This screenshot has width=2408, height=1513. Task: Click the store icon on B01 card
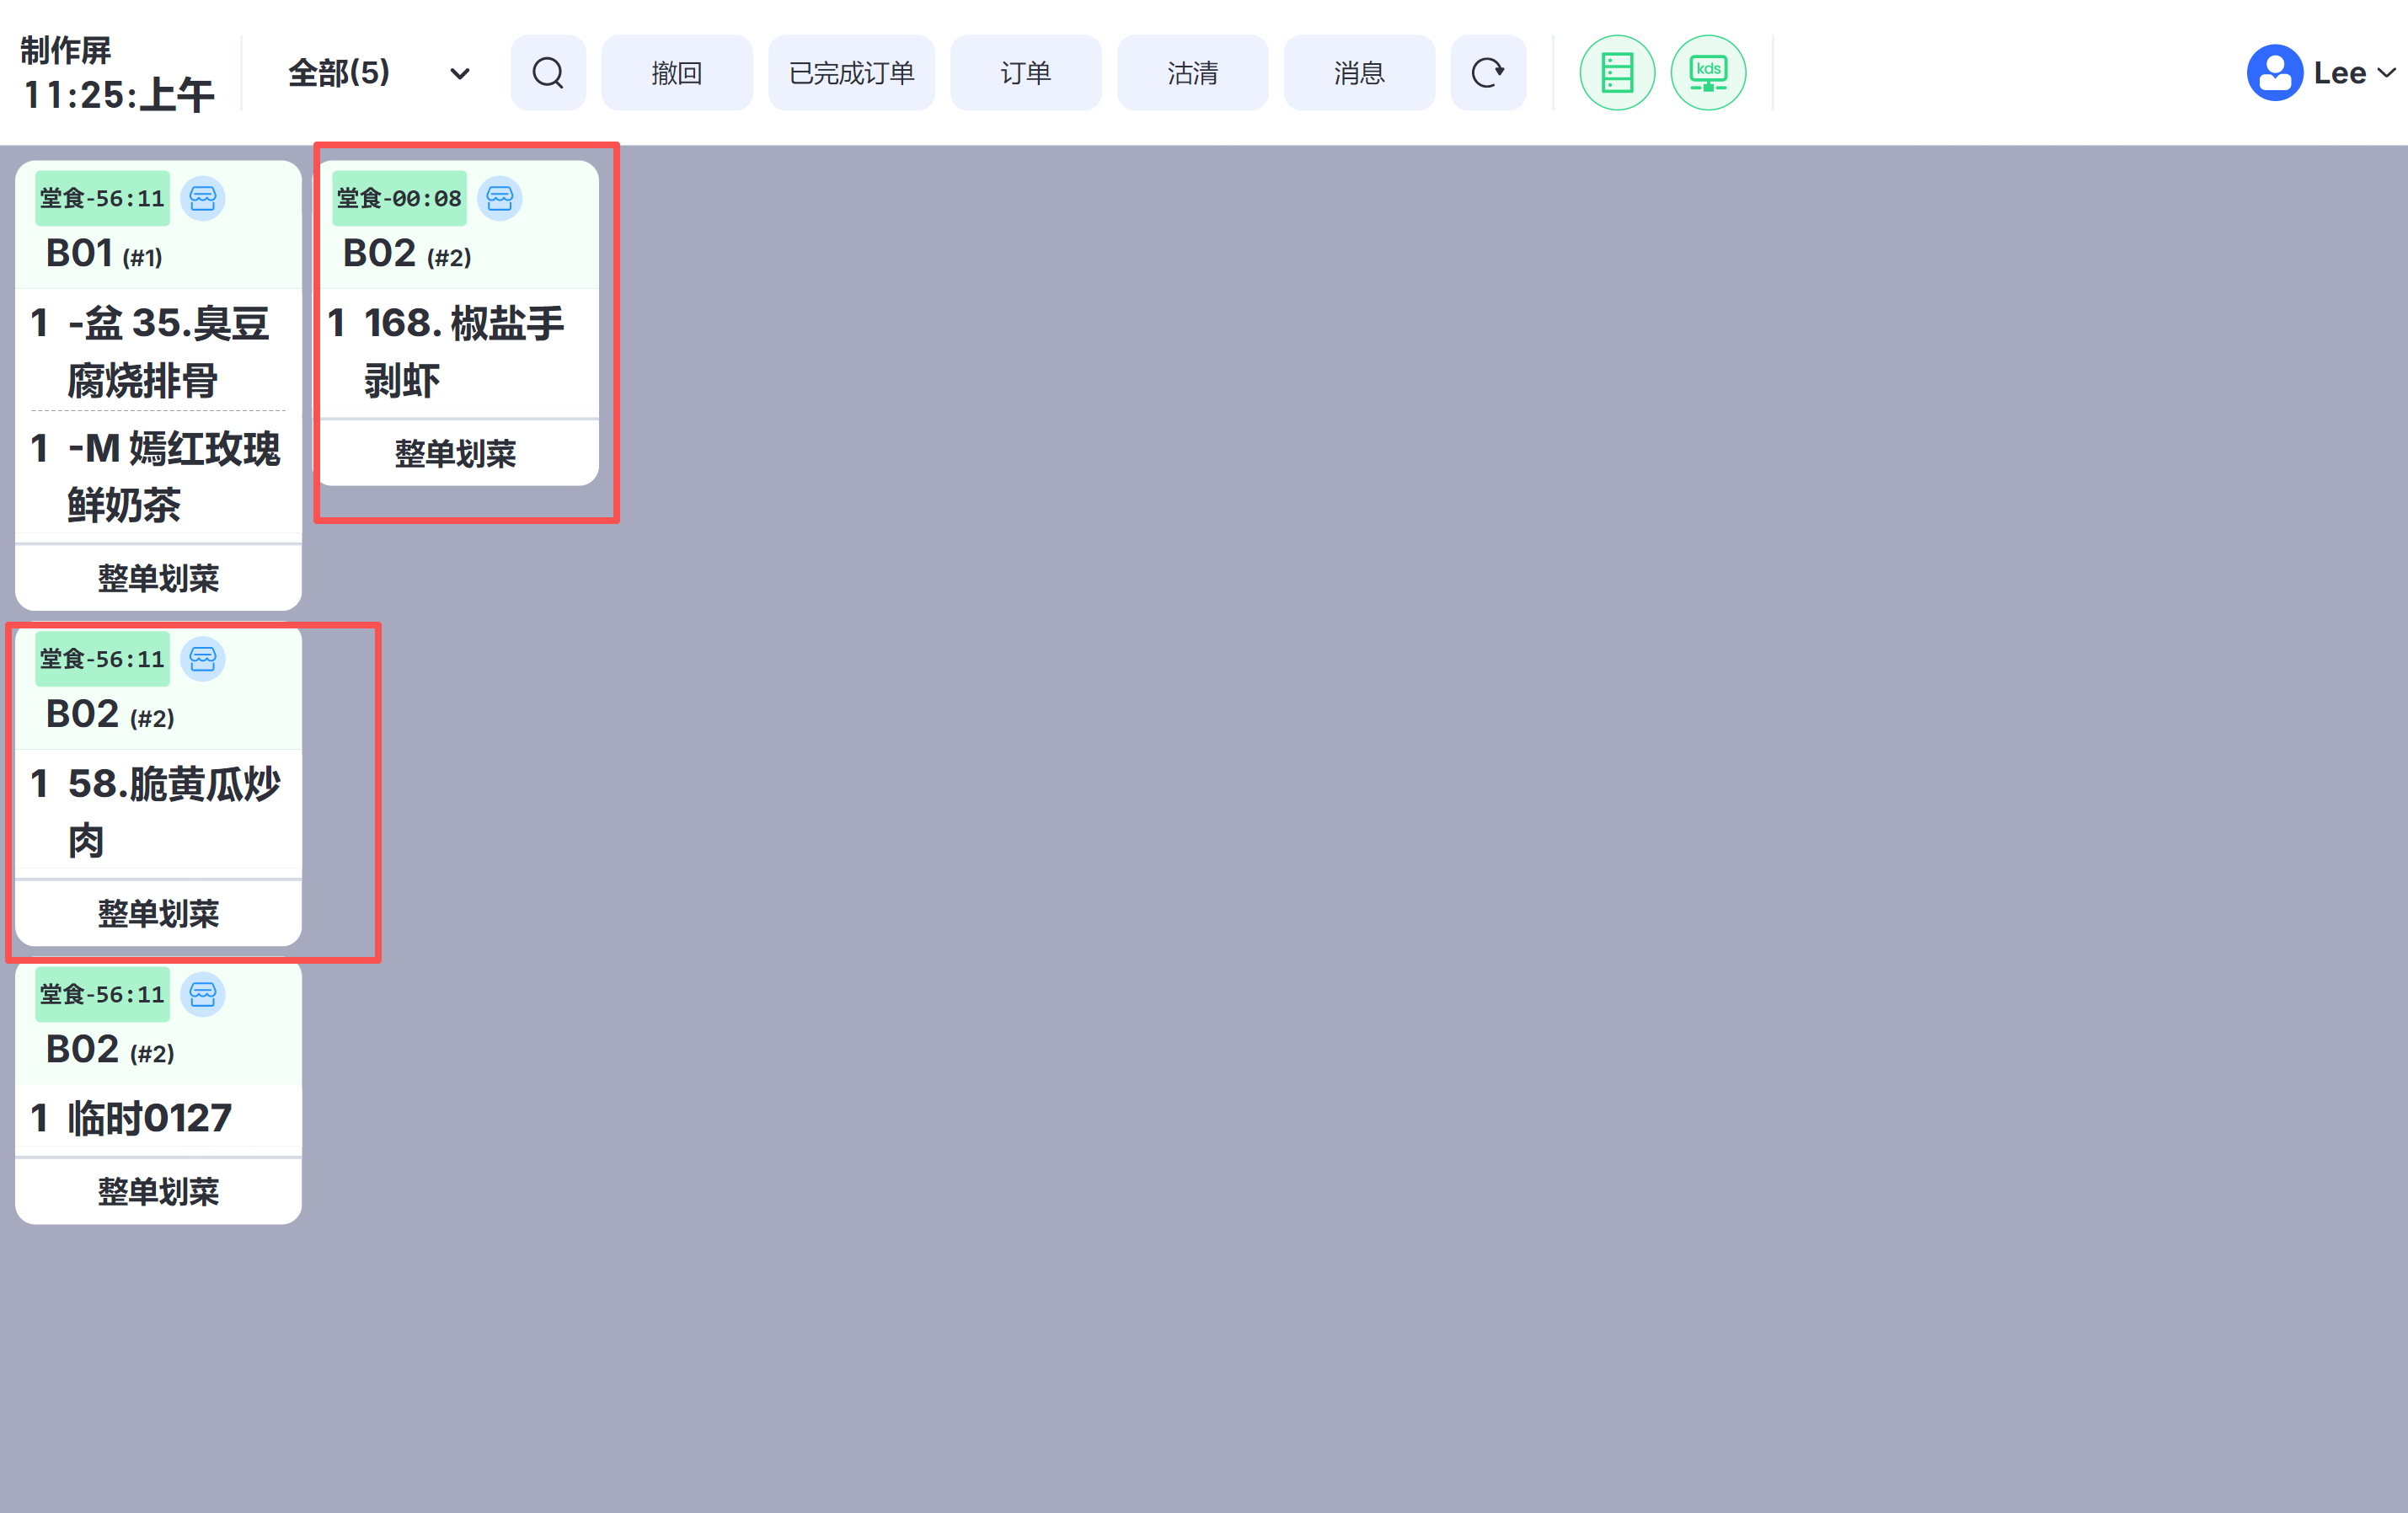[203, 198]
